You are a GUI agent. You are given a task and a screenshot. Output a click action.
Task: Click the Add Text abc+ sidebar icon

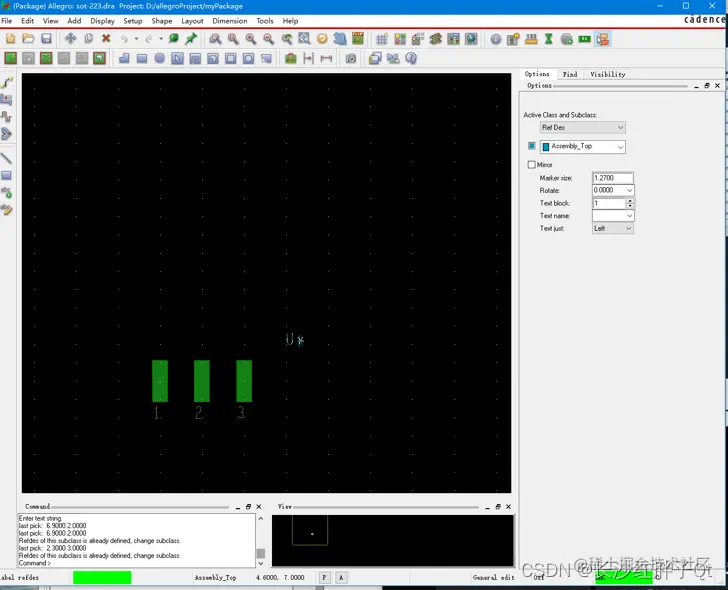click(6, 192)
